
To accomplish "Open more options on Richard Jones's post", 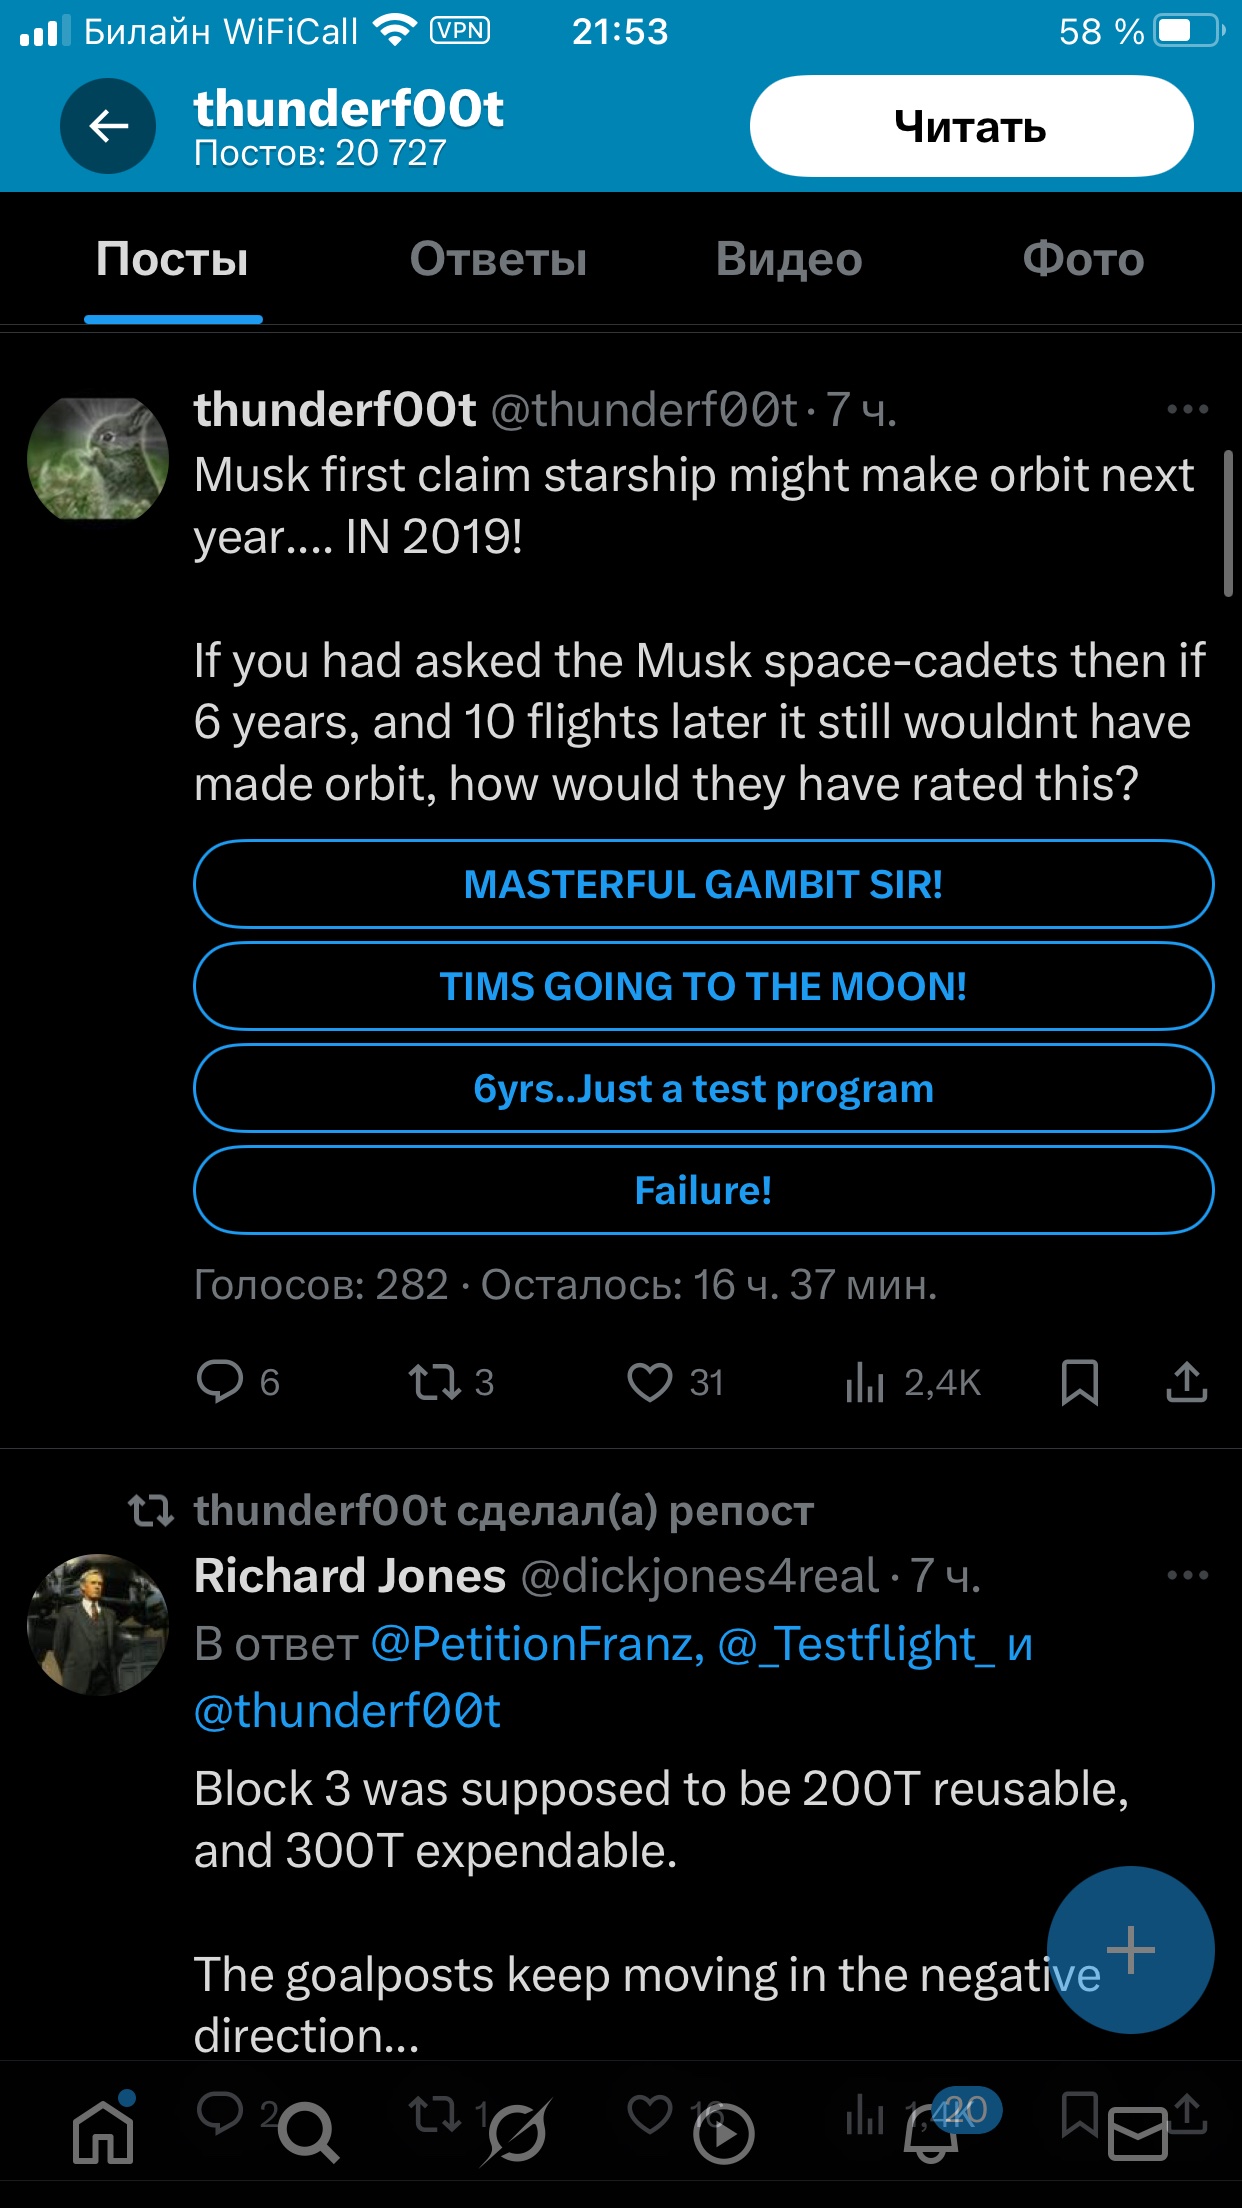I will [x=1187, y=1576].
